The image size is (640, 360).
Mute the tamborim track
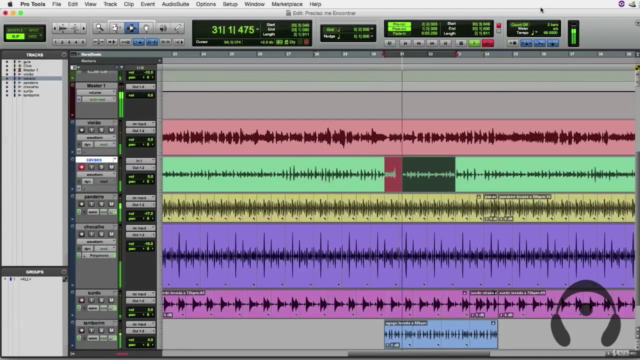point(111,331)
